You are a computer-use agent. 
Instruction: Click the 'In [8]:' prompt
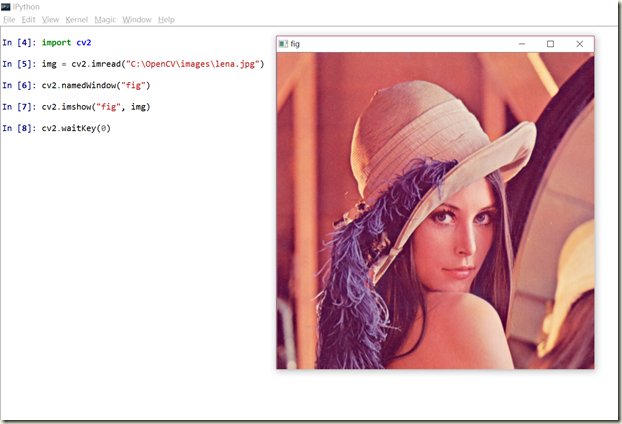point(19,128)
